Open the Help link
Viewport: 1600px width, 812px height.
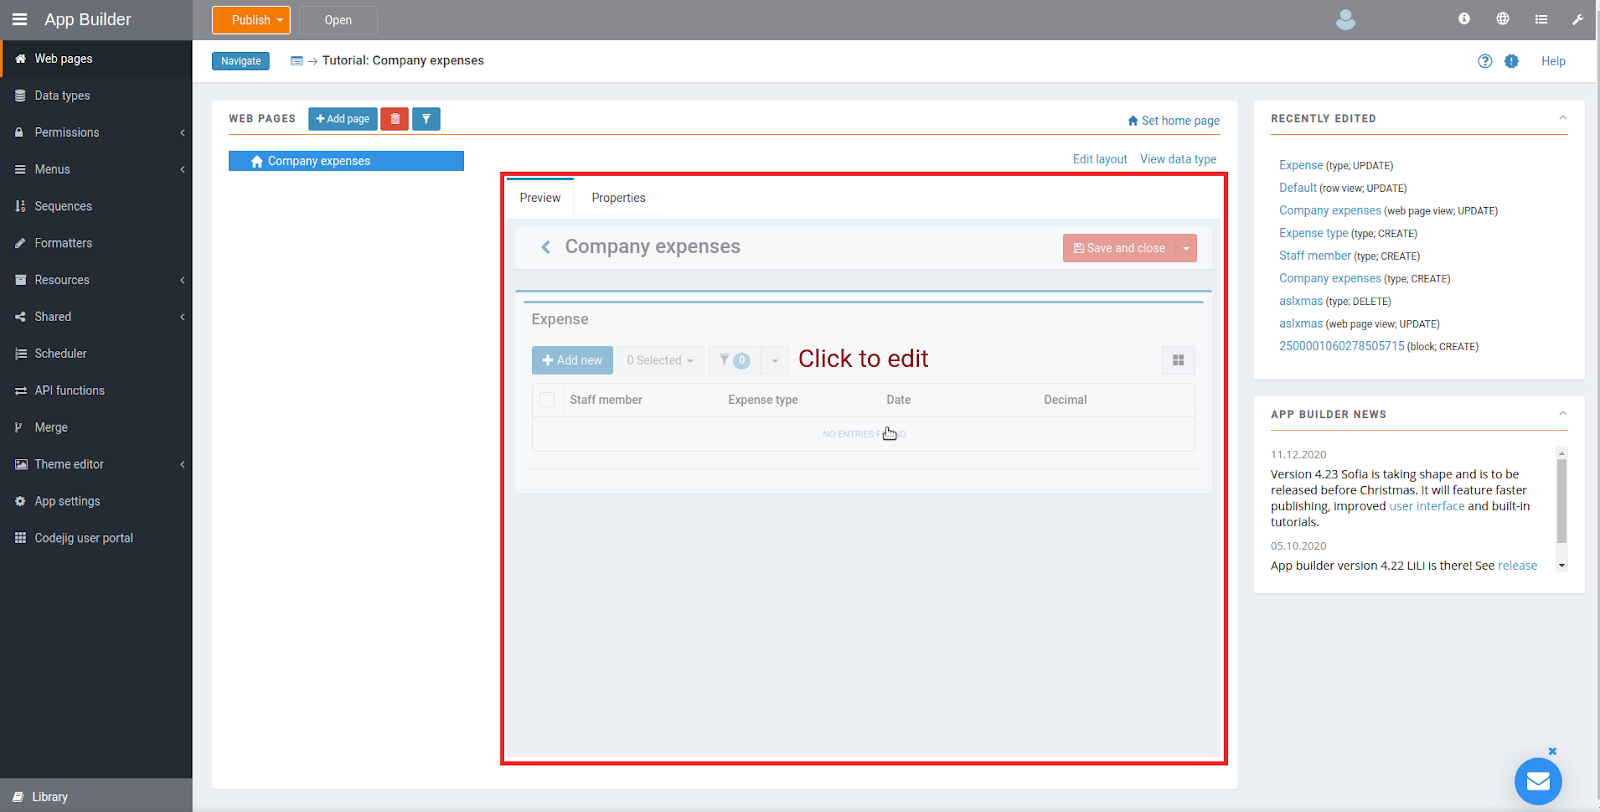(x=1553, y=61)
